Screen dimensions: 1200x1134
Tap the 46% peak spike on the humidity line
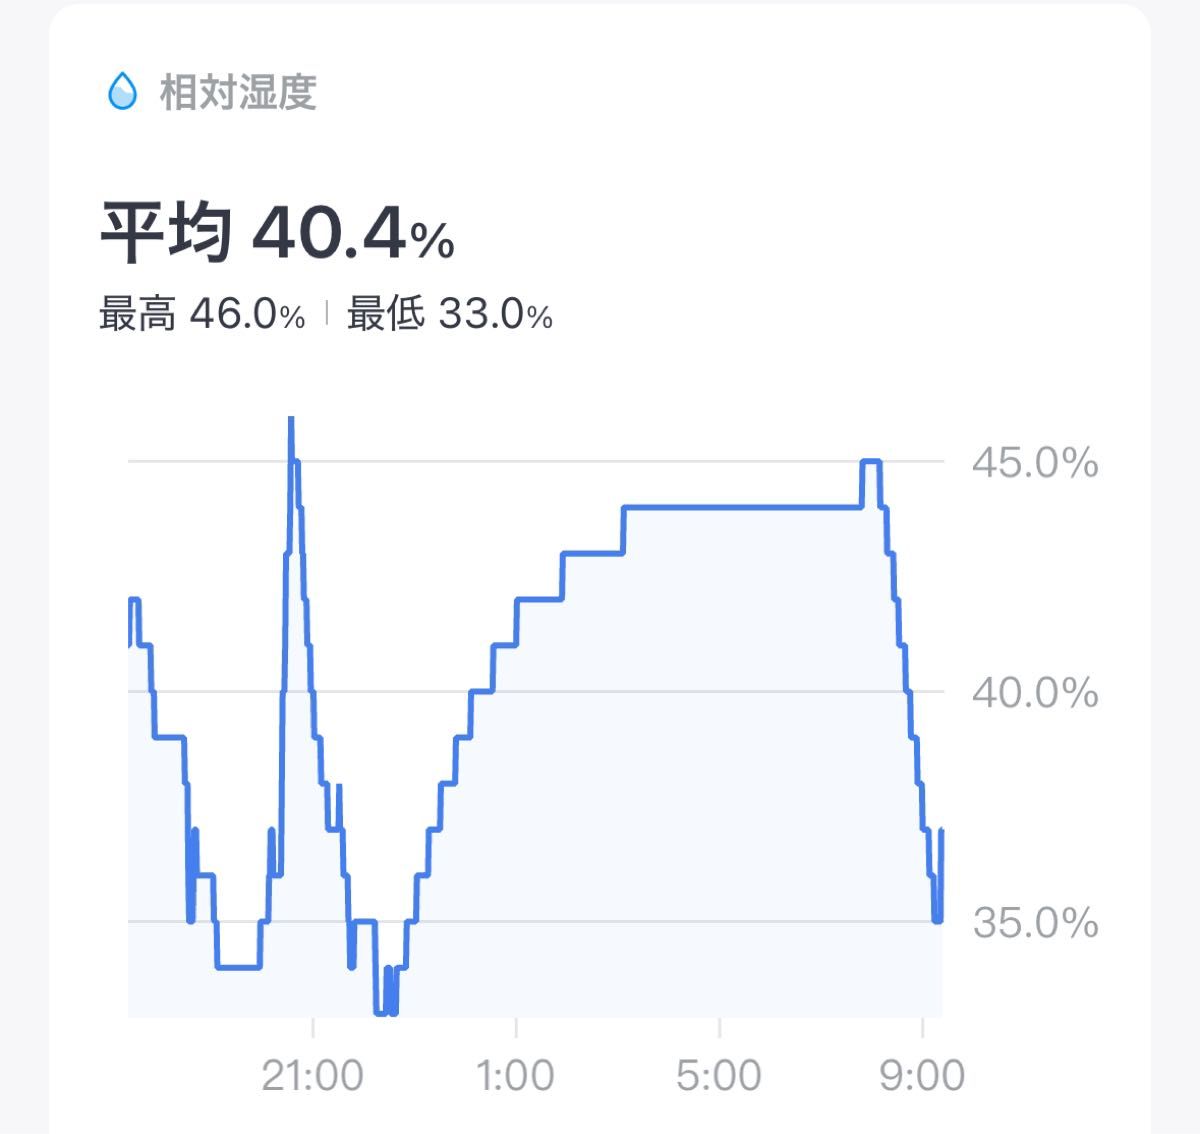(291, 422)
